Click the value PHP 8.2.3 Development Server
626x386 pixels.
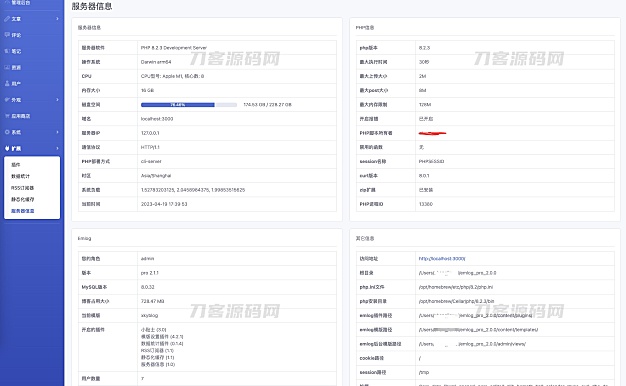click(174, 48)
